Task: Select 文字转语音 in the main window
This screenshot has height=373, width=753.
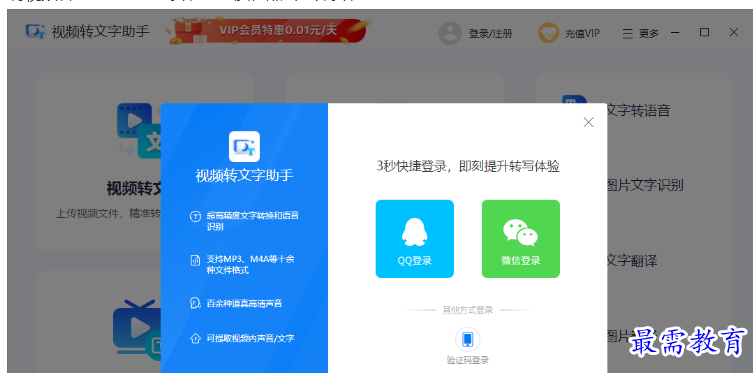Action: pyautogui.click(x=638, y=111)
